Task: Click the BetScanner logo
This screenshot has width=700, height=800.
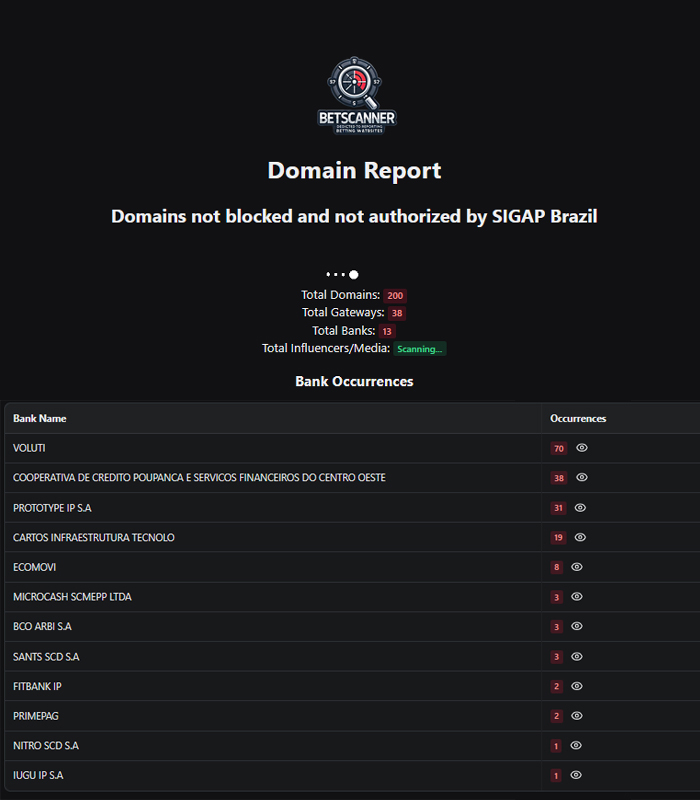Action: click(356, 95)
